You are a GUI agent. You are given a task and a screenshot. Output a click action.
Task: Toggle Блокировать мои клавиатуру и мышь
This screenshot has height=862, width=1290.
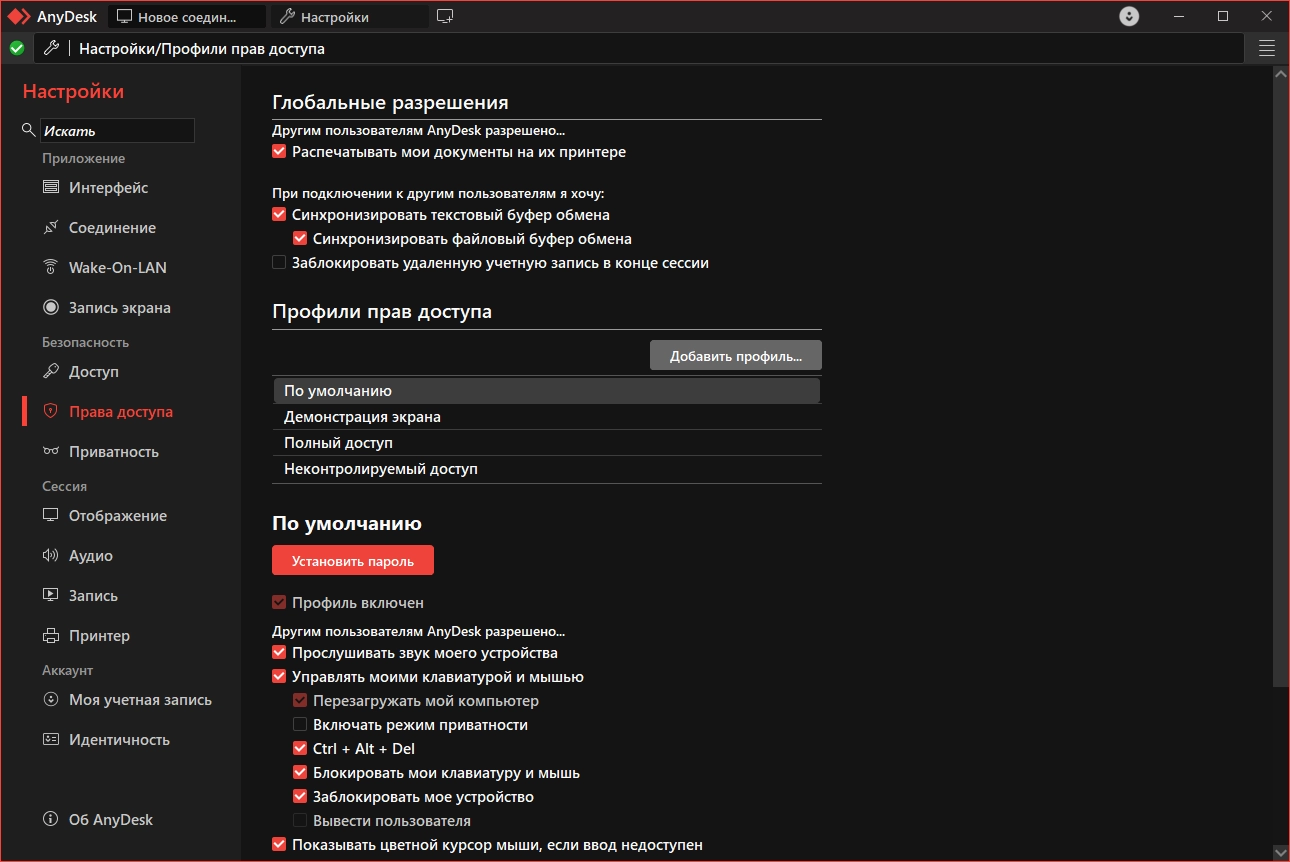pos(299,773)
